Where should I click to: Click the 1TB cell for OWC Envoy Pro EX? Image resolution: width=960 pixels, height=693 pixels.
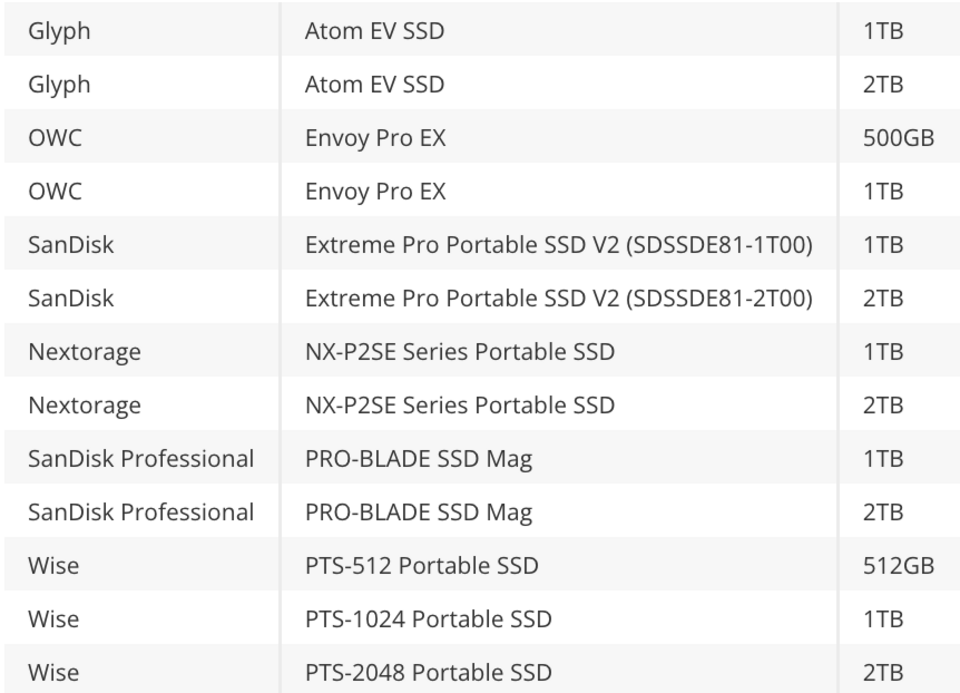[883, 191]
